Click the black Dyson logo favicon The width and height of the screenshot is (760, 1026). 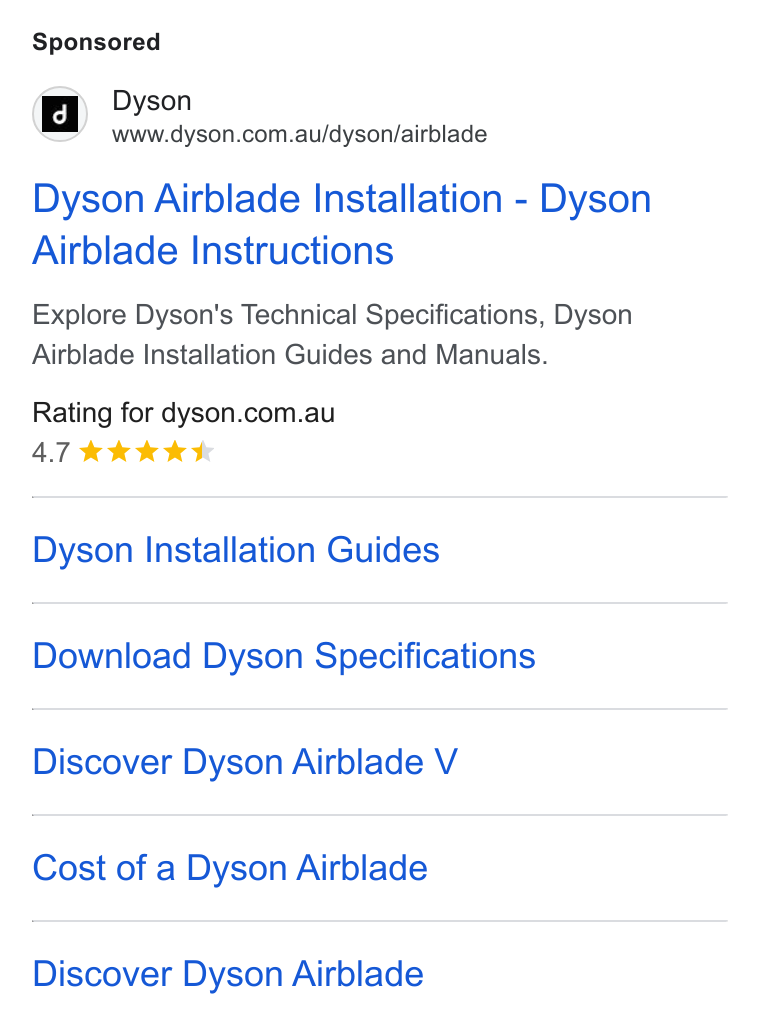point(60,115)
